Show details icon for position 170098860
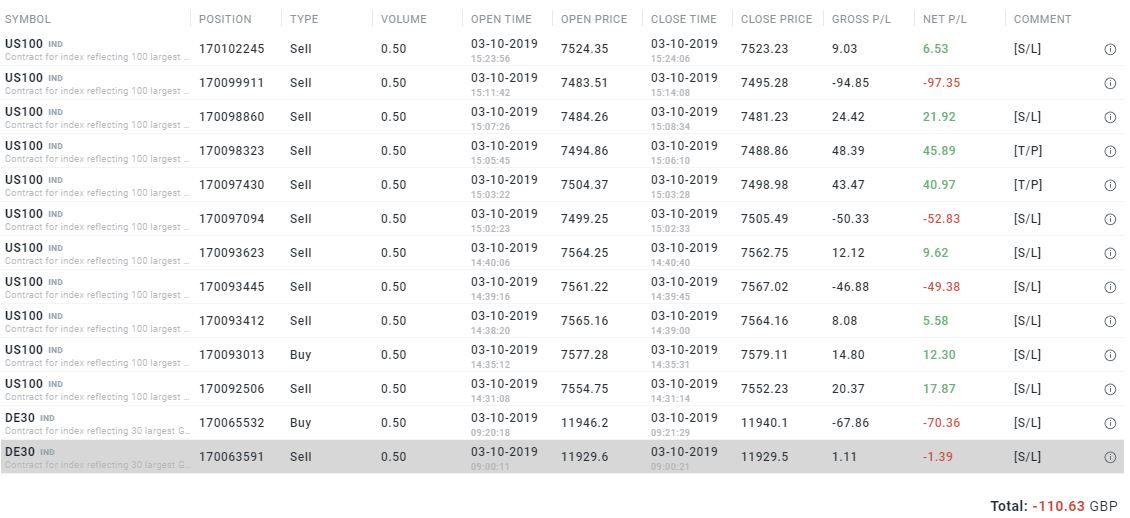 [x=1110, y=117]
